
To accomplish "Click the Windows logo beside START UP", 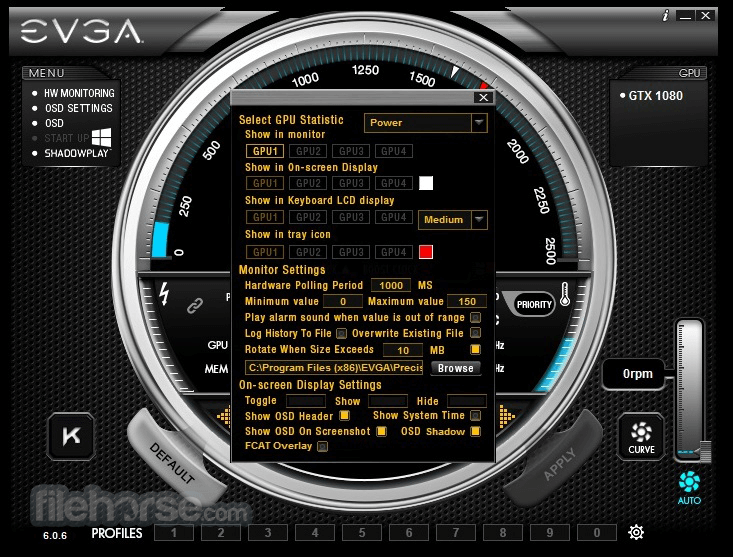I will click(x=101, y=138).
